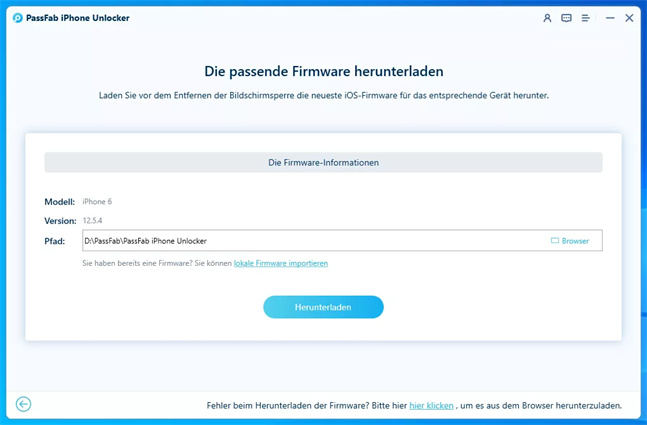Viewport: 647px width, 425px height.
Task: Go back using the circled arrow icon
Action: coord(24,404)
